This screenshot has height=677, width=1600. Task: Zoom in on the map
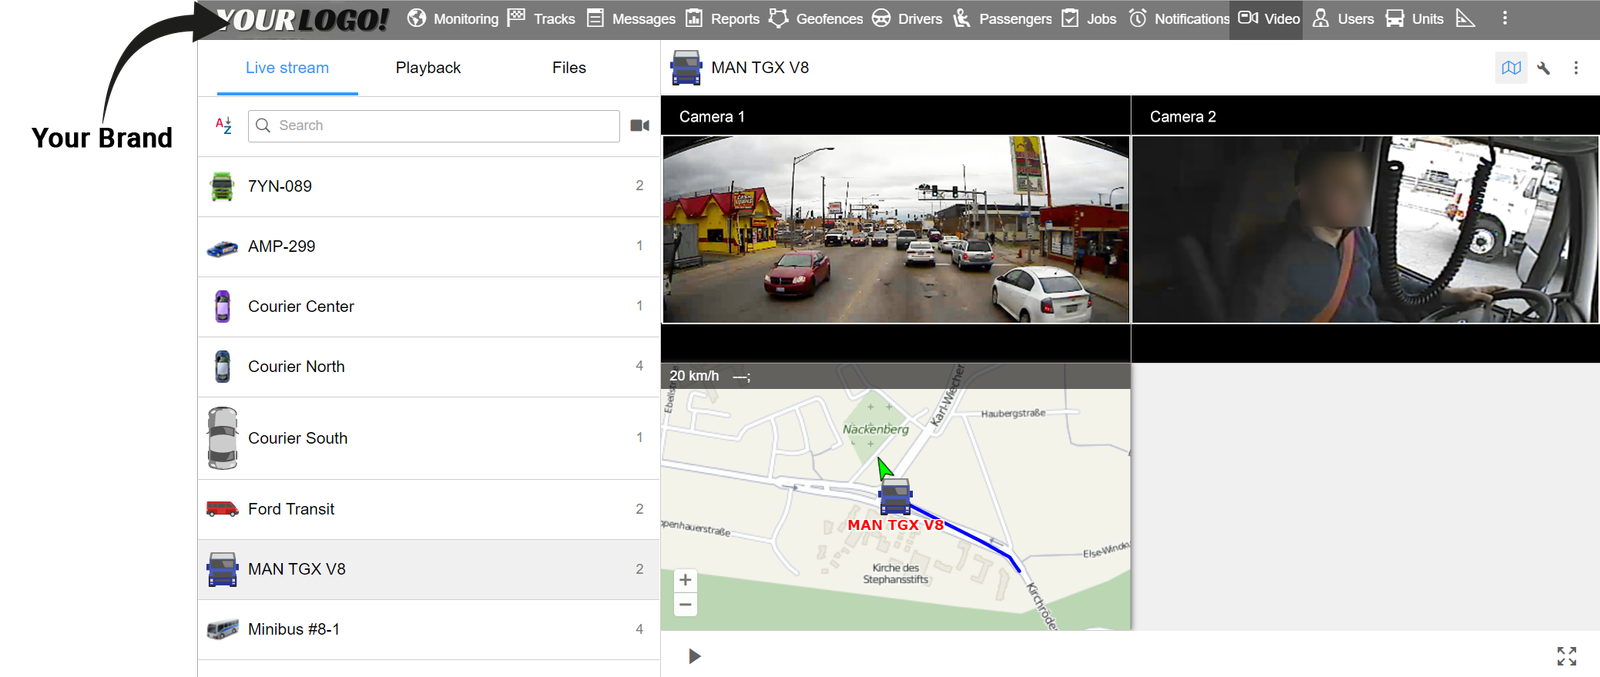(685, 580)
